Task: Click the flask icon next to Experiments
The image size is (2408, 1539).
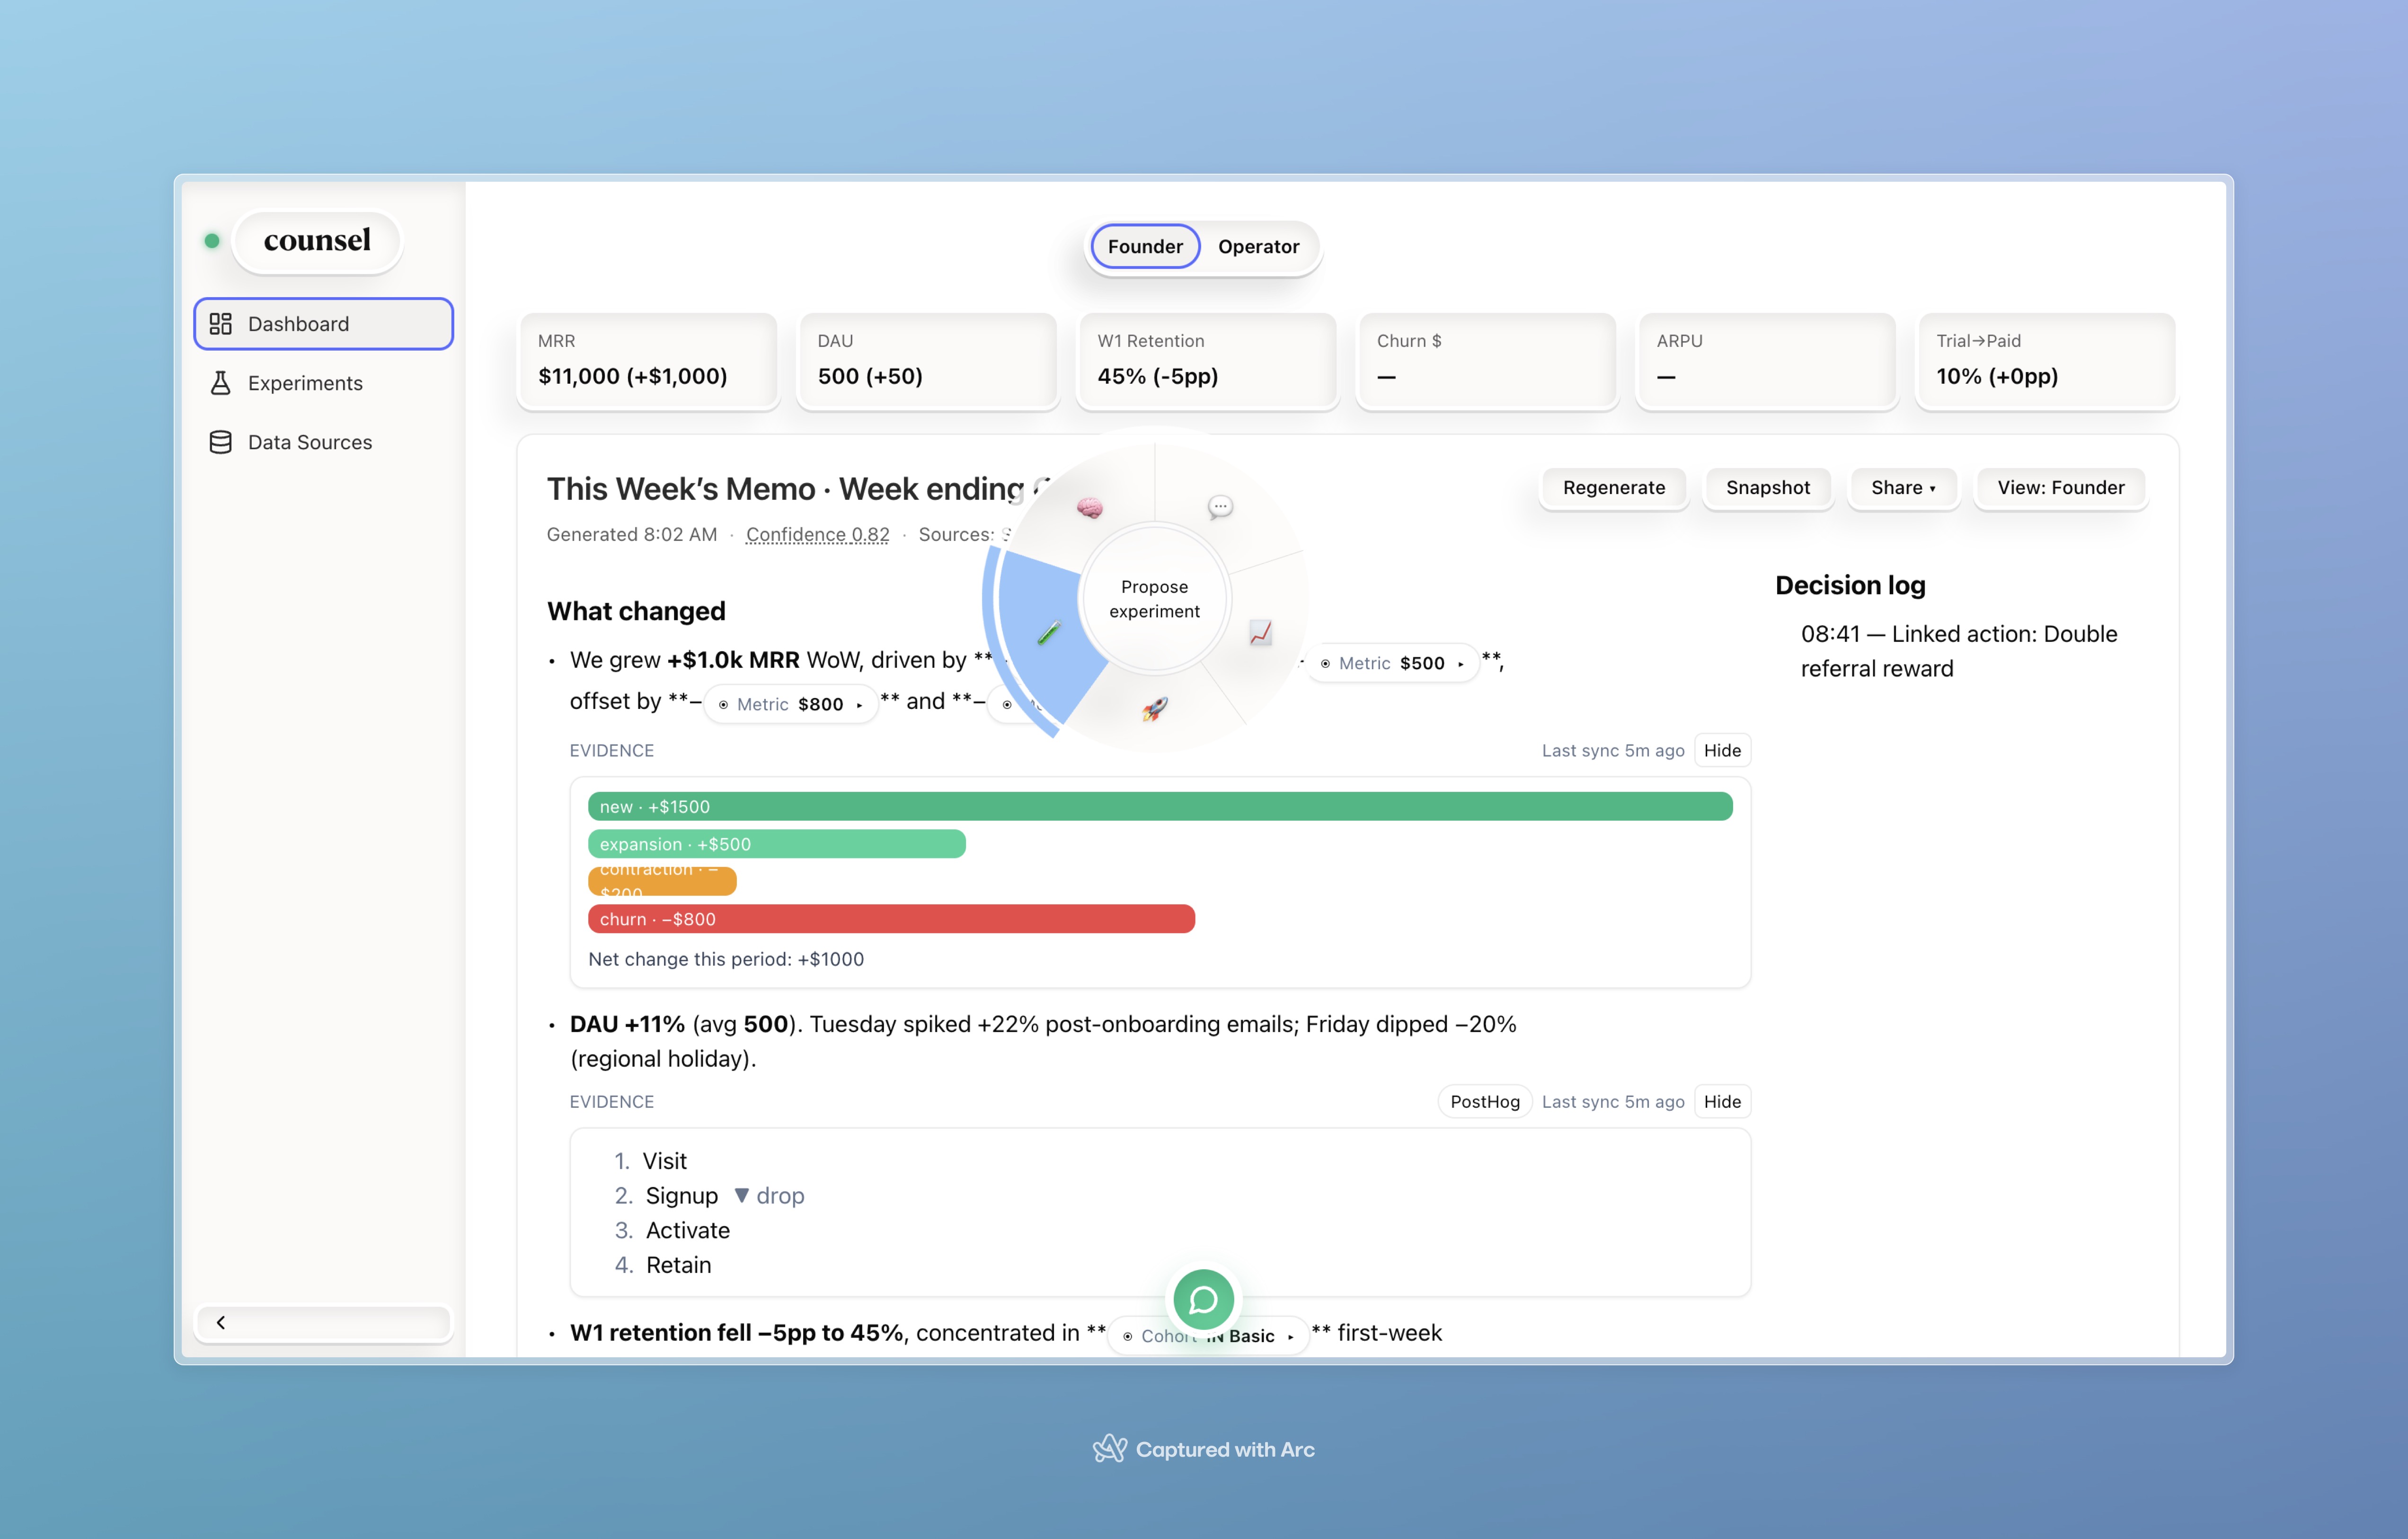Action: 220,383
